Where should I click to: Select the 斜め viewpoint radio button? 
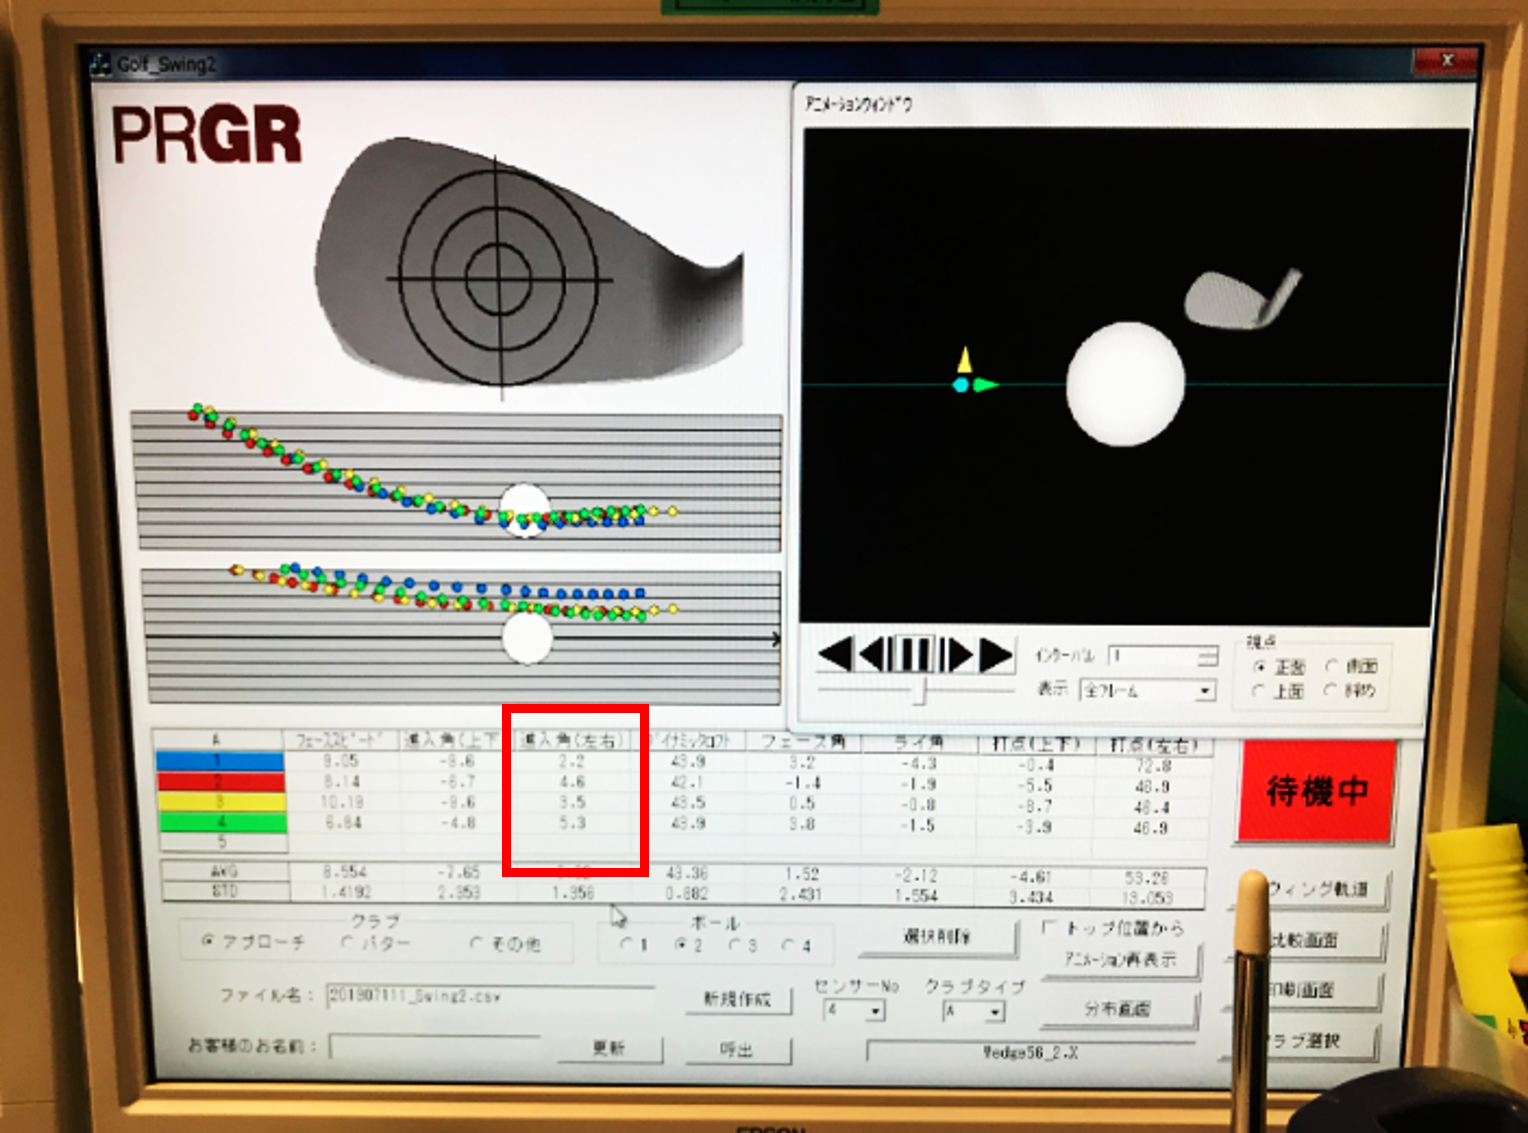coord(1332,690)
